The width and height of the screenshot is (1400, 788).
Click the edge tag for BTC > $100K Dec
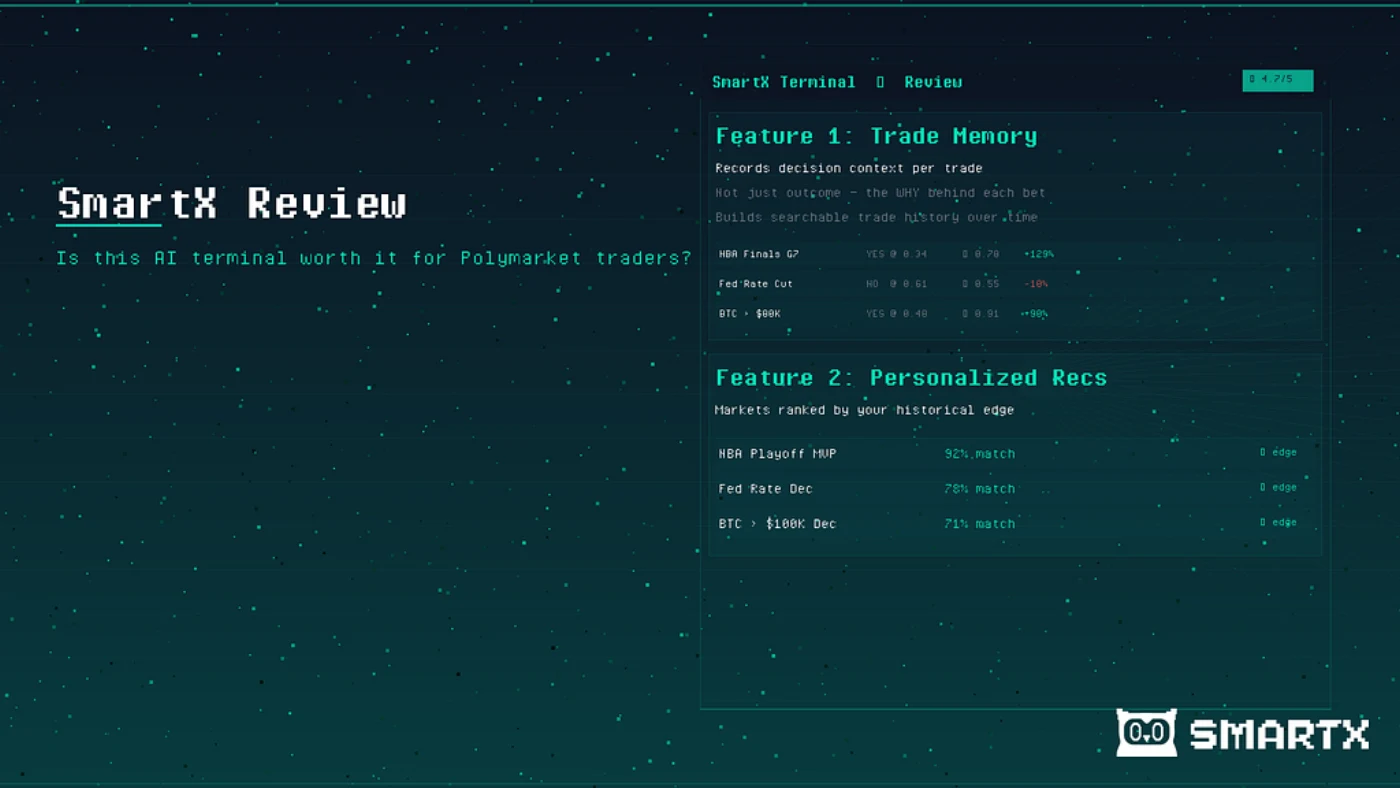coord(1278,523)
